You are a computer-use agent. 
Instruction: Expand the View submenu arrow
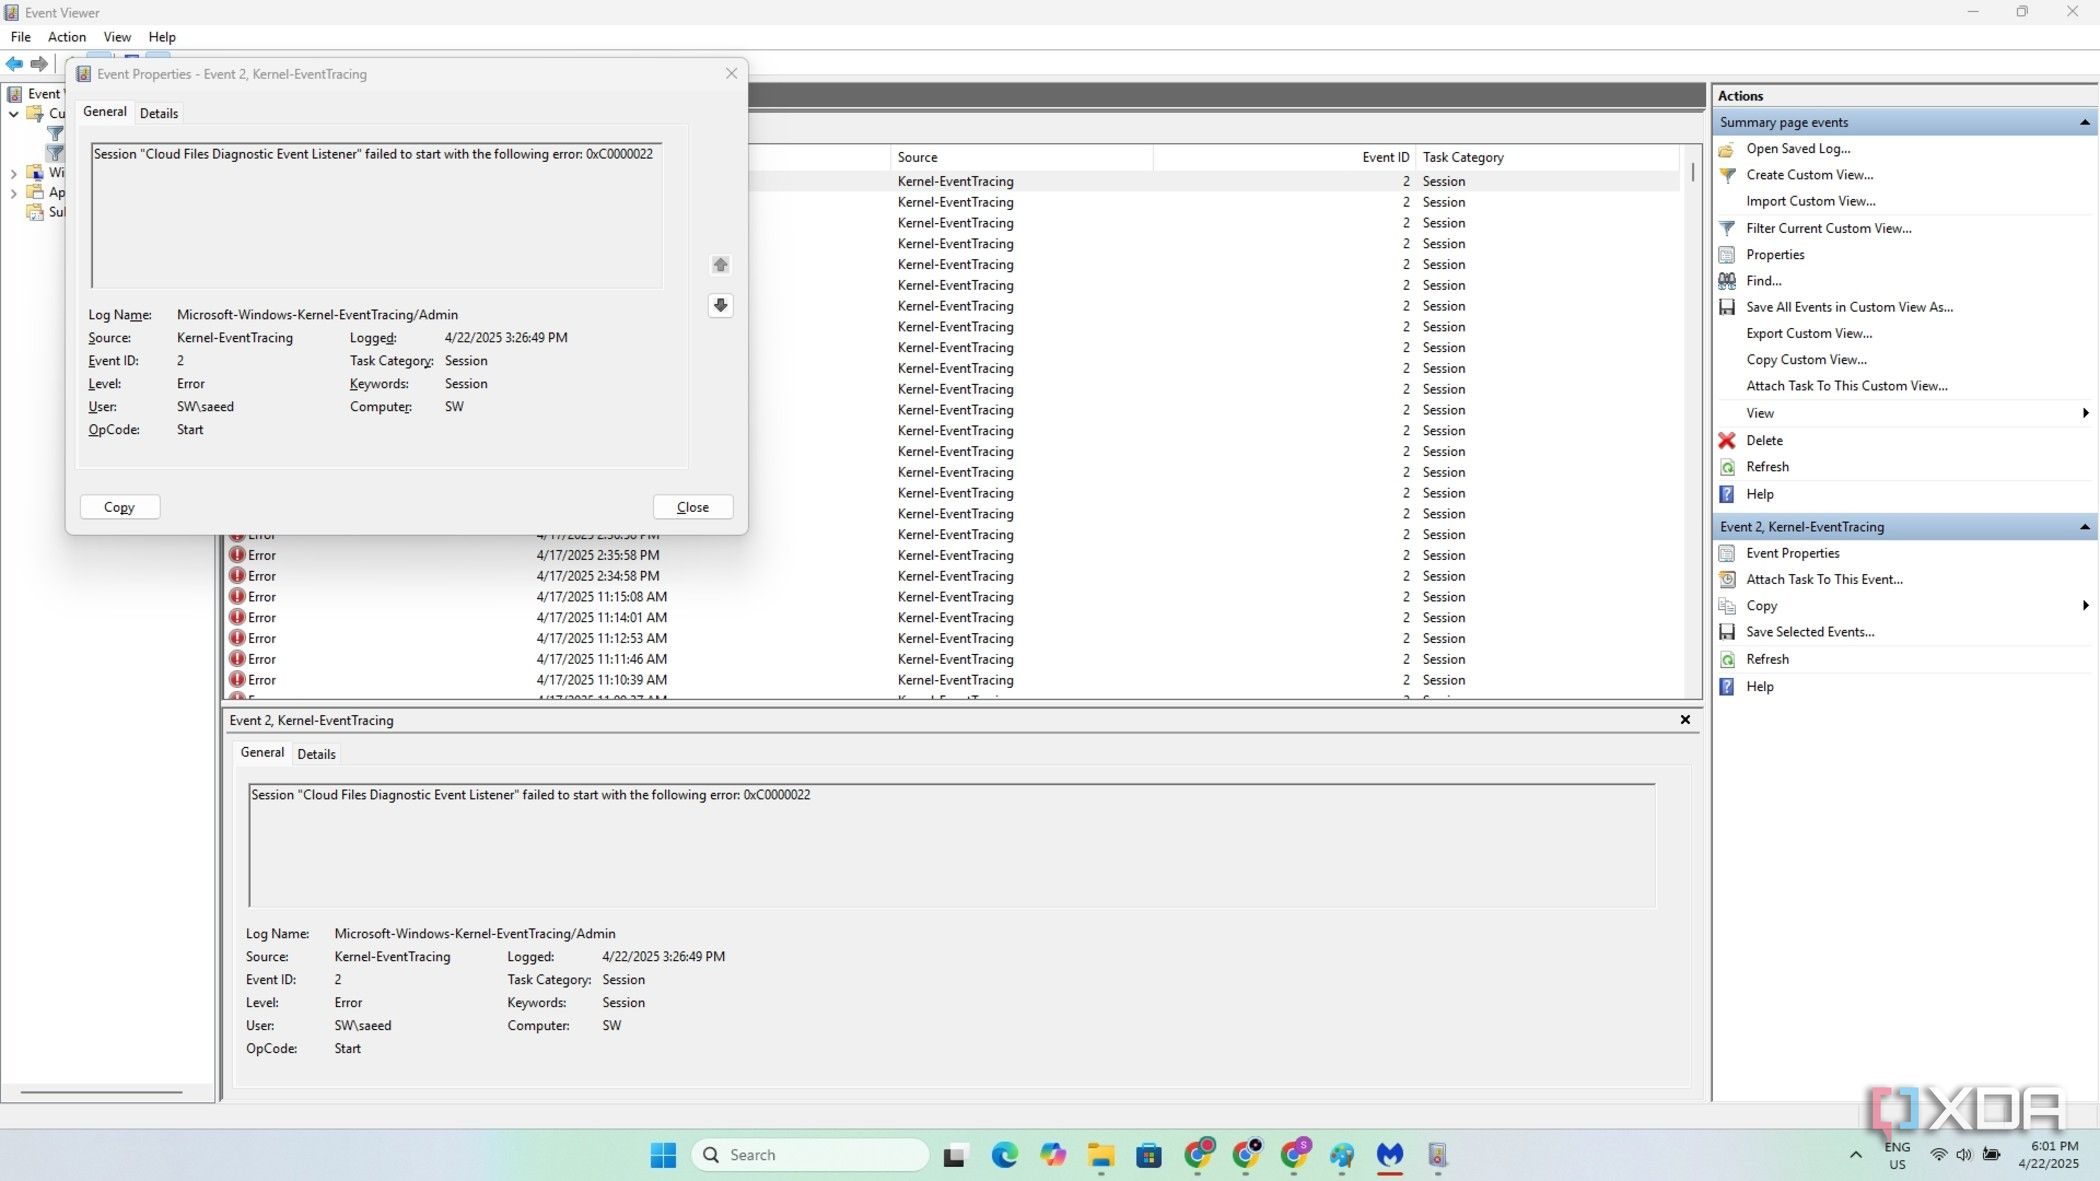coord(2085,414)
